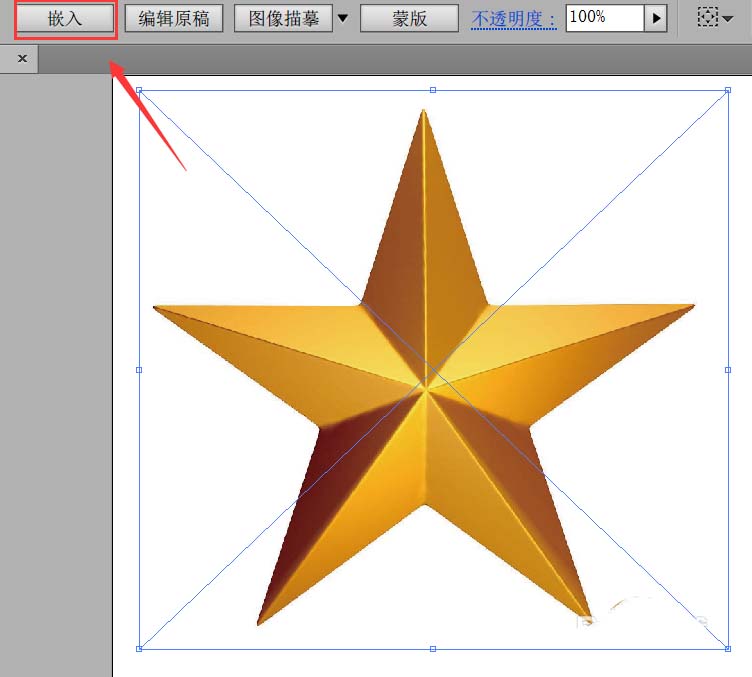Click the 嵌入 (Embed) button
This screenshot has height=677, width=752.
[65, 19]
